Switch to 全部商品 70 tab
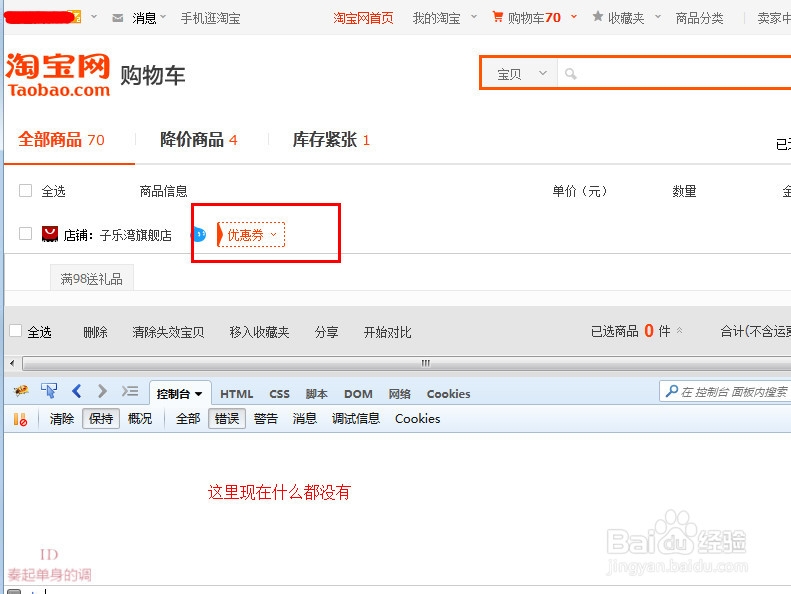Image resolution: width=791 pixels, height=594 pixels. [62, 140]
